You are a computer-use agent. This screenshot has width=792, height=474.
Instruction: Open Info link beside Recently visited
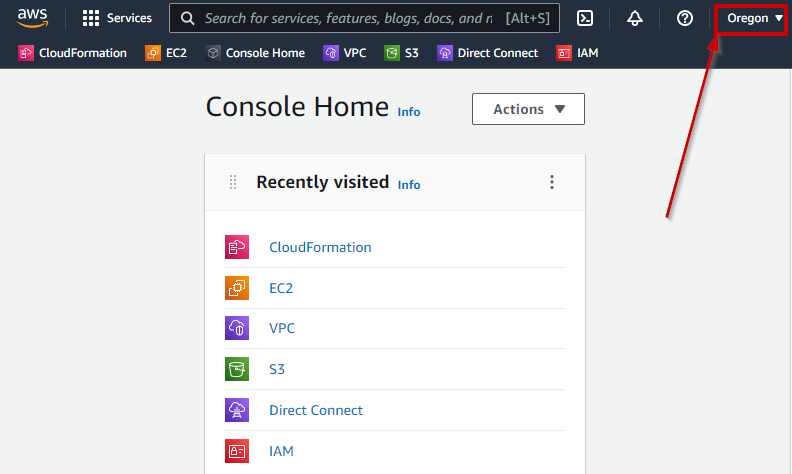coord(409,185)
